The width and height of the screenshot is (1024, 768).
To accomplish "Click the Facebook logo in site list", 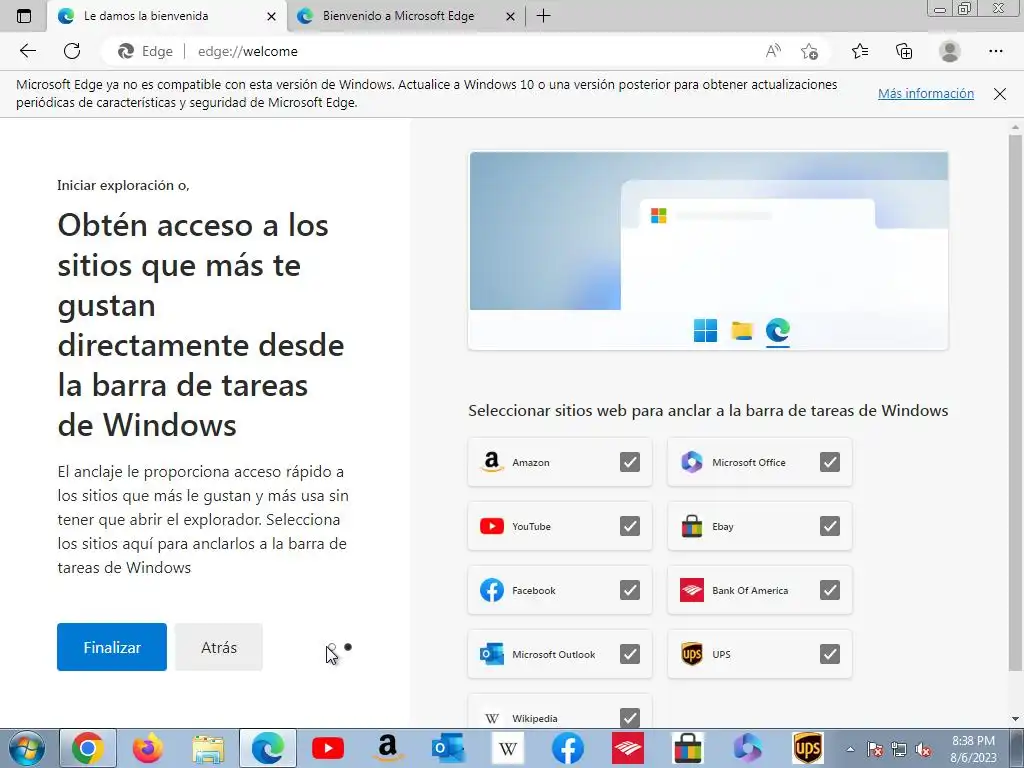I will [x=492, y=590].
